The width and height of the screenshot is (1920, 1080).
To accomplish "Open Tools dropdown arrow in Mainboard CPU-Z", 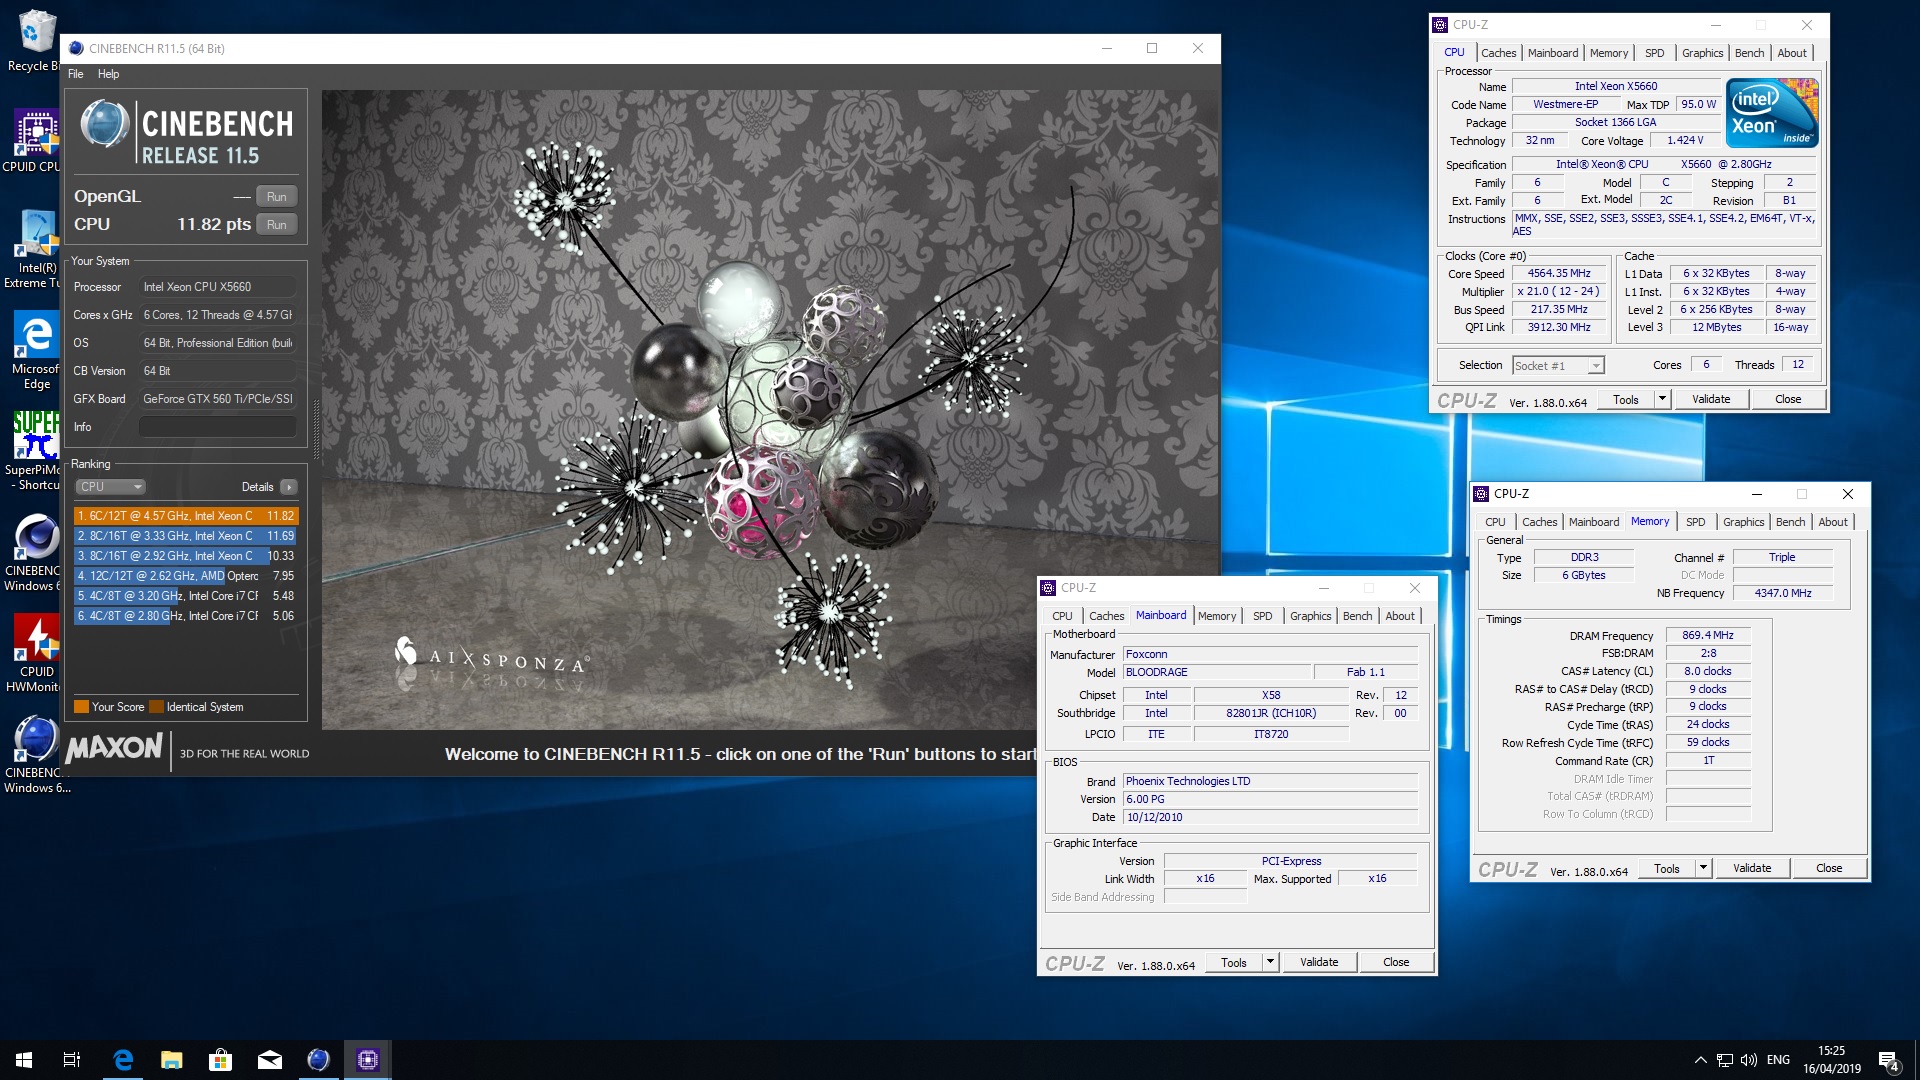I will coord(1271,963).
